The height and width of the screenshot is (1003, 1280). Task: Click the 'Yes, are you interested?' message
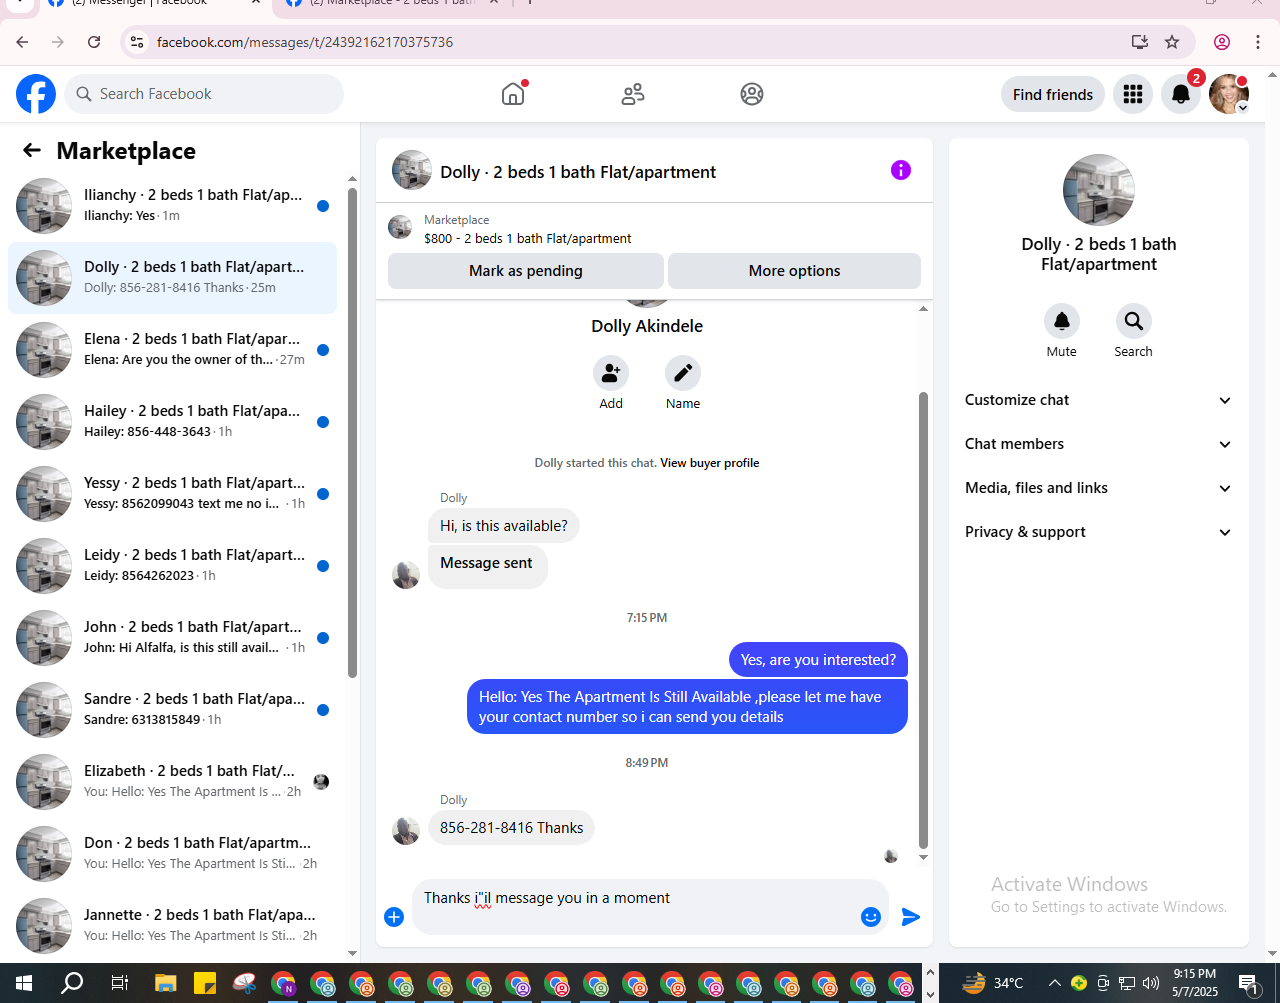pos(818,660)
